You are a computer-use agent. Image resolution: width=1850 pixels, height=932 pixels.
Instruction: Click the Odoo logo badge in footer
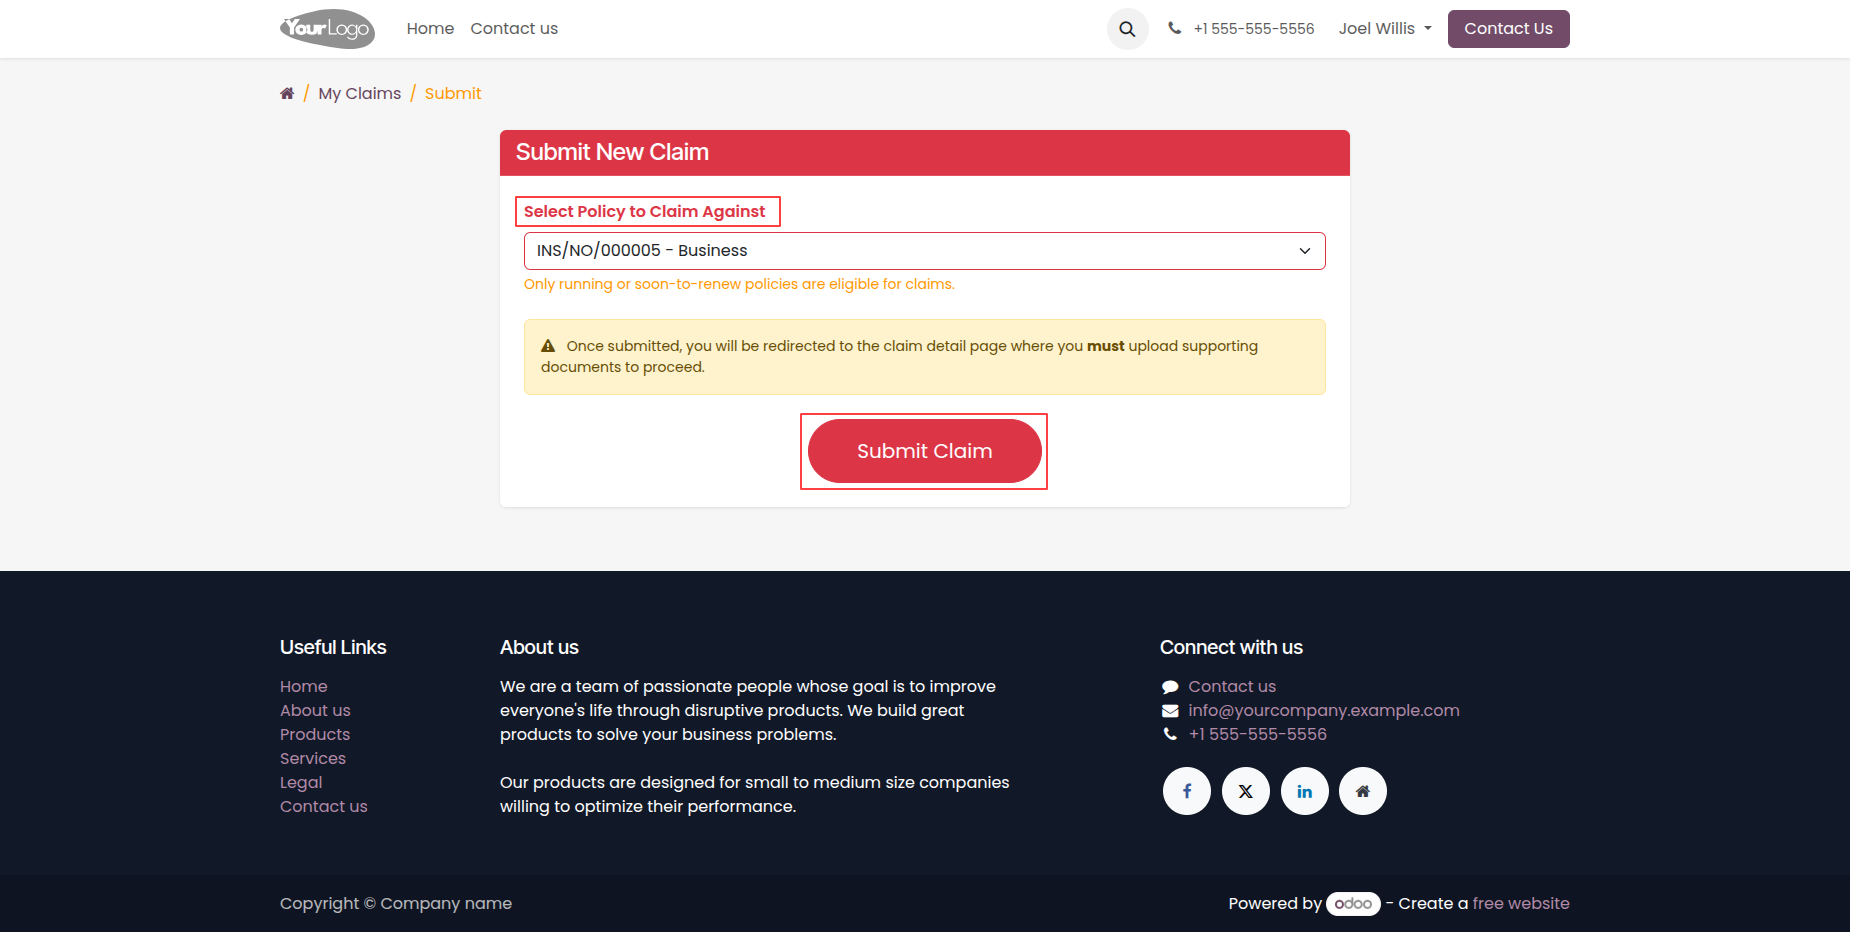(1353, 904)
